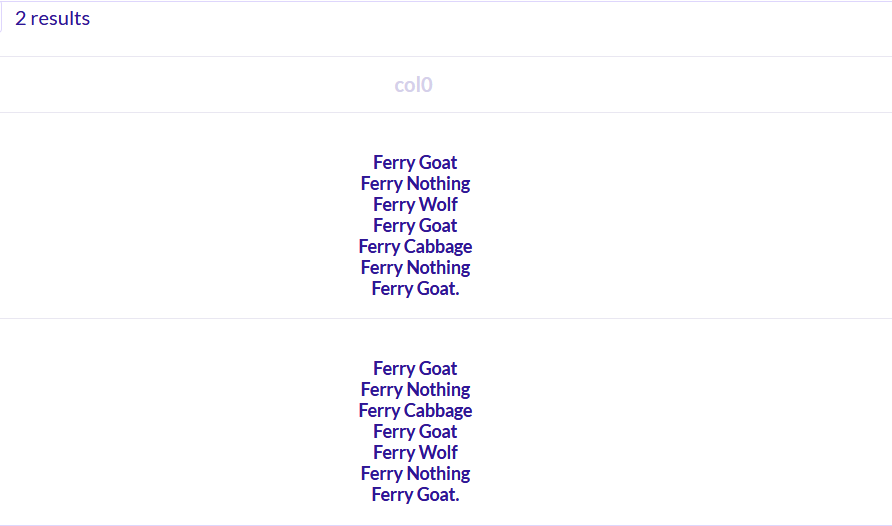This screenshot has height=526, width=892.
Task: Click the first Ferry Goat line in first result
Action: tap(415, 163)
